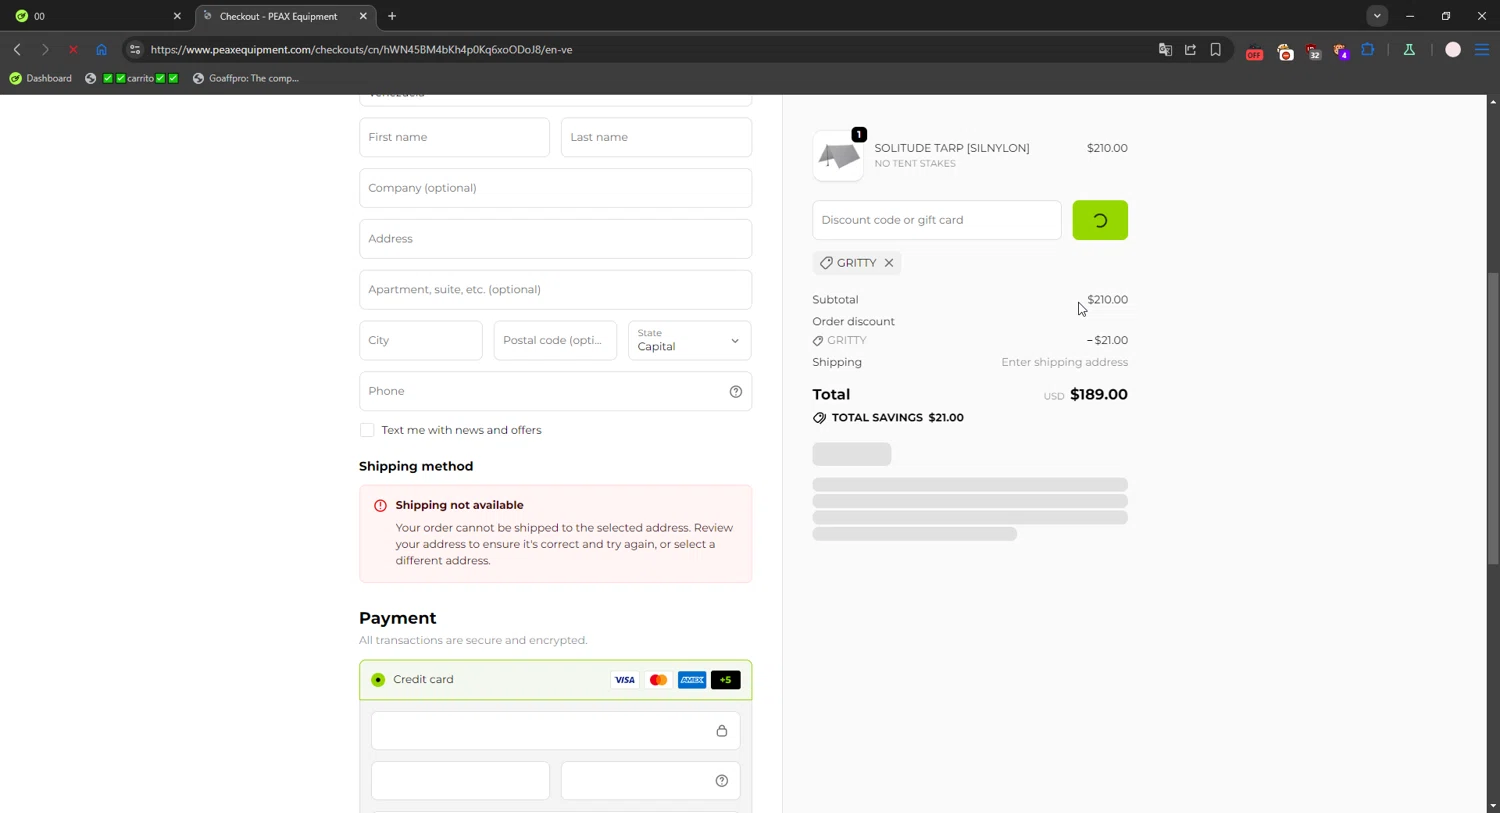Focus the card number field
Screen dimensions: 1500x813
(x=555, y=731)
